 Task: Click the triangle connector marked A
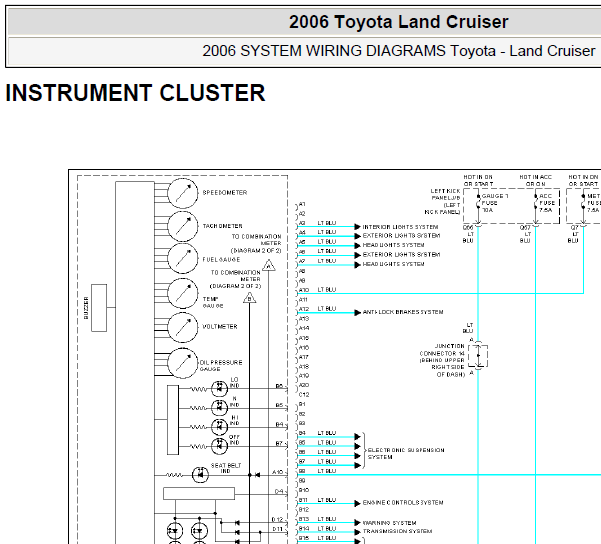(x=269, y=265)
